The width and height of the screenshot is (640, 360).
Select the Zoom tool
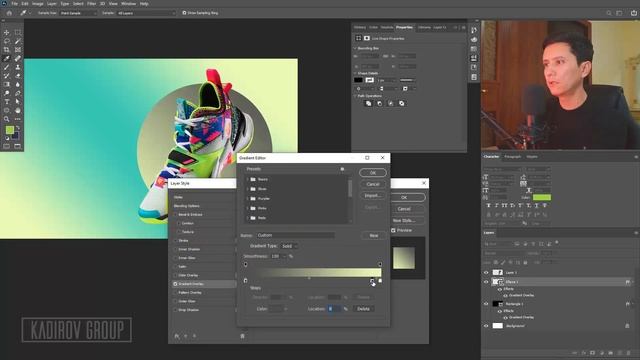7,119
